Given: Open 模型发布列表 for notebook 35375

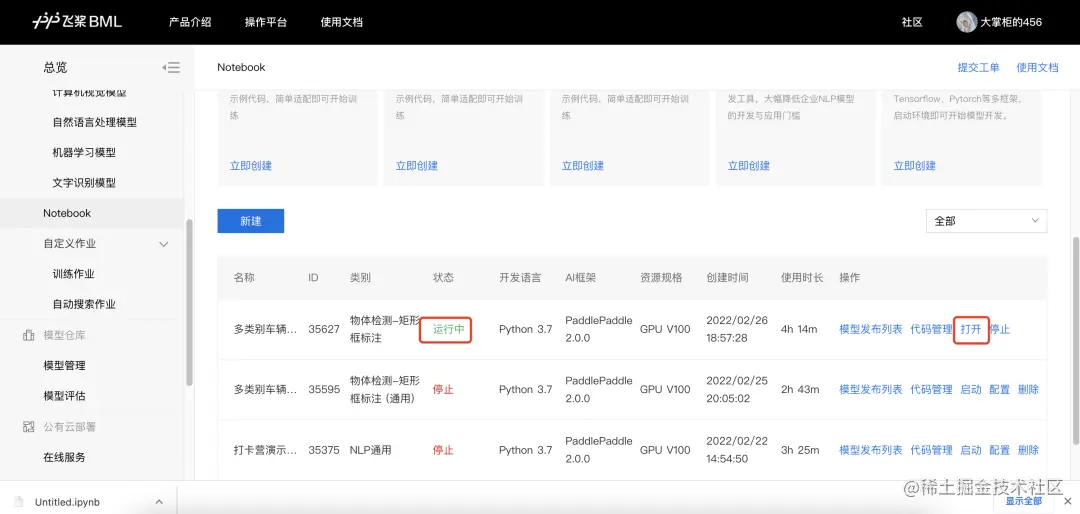Looking at the screenshot, I should pyautogui.click(x=871, y=451).
